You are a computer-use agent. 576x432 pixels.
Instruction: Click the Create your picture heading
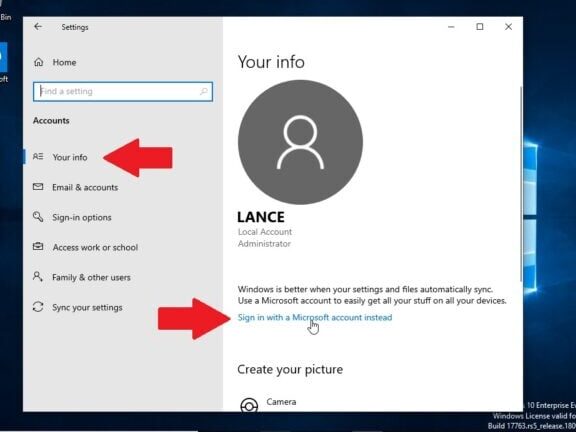(290, 370)
